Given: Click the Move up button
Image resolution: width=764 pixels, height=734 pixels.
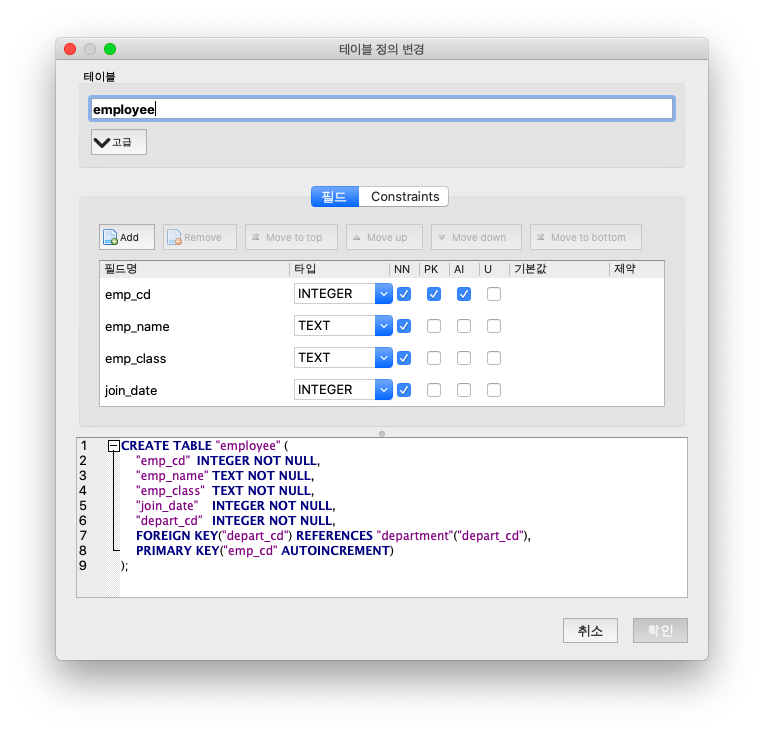Looking at the screenshot, I should point(384,237).
